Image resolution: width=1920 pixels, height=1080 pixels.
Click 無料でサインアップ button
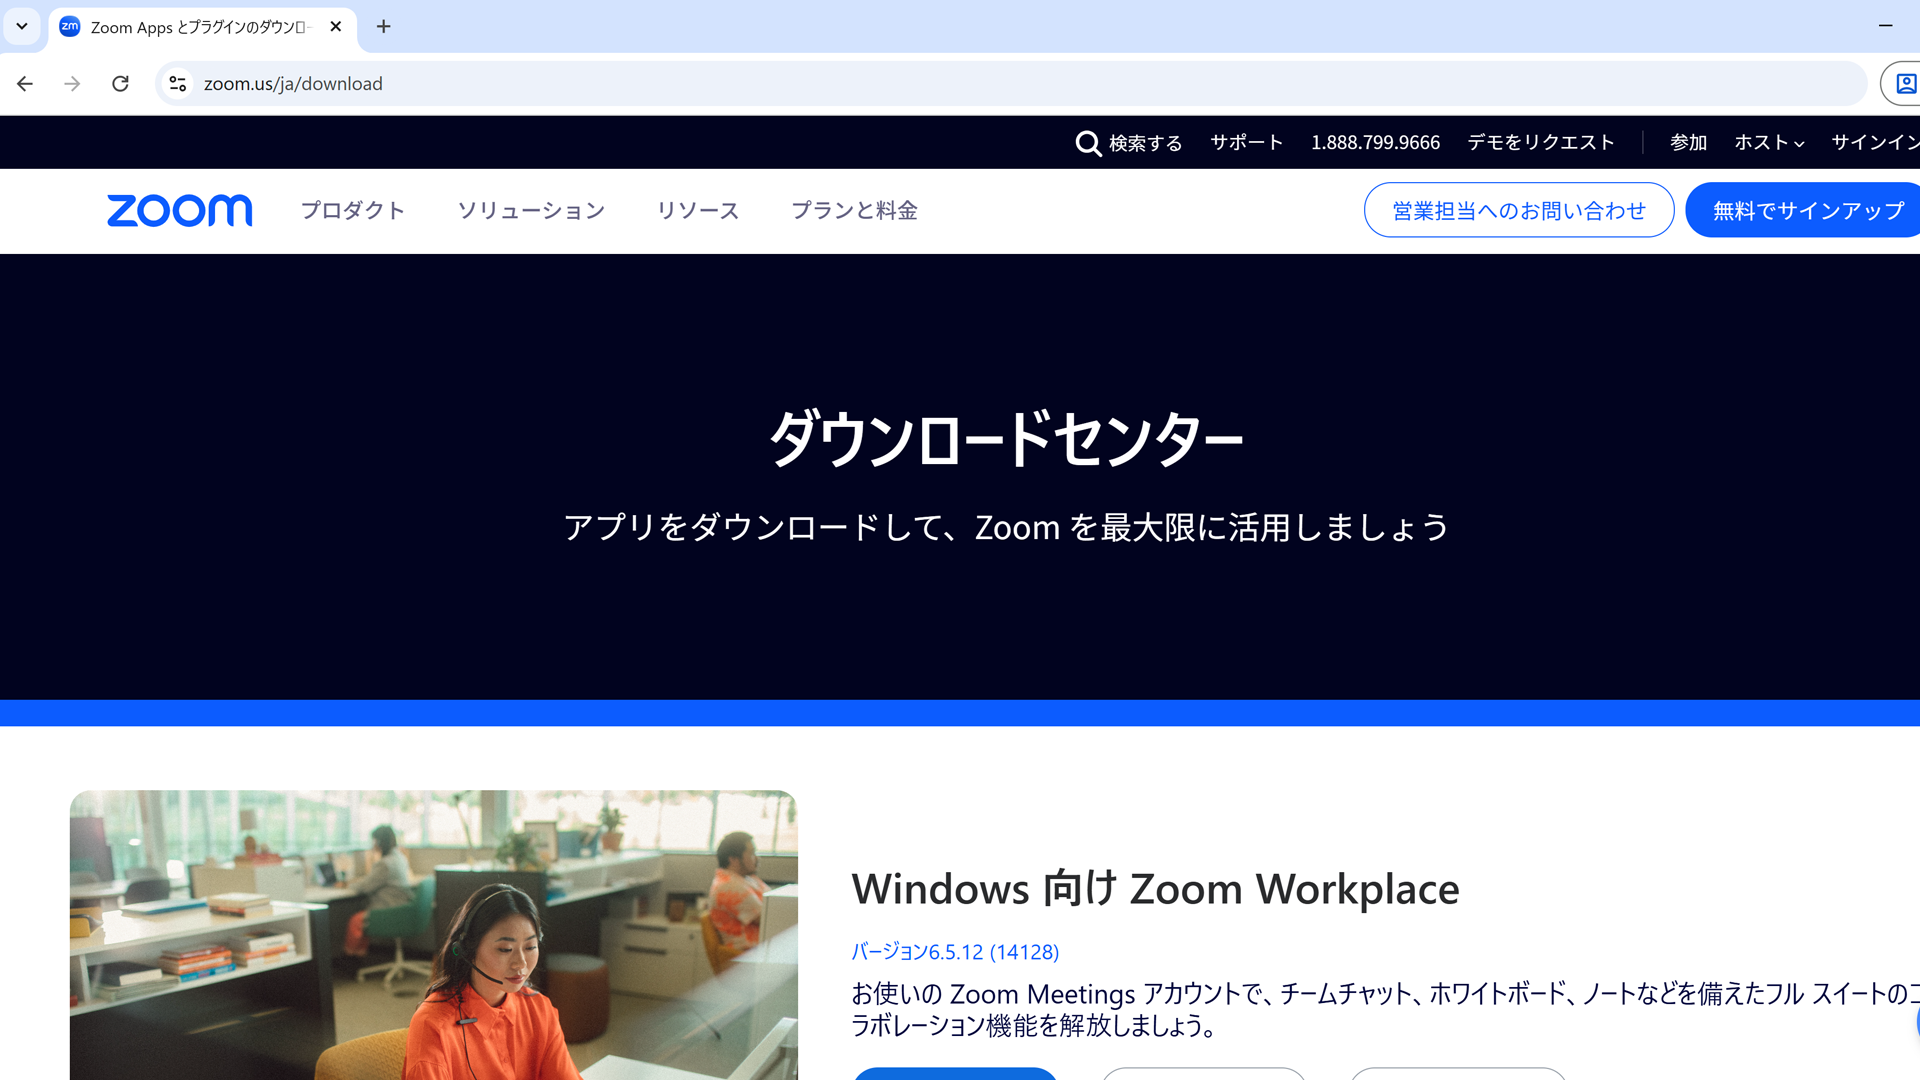point(1805,210)
